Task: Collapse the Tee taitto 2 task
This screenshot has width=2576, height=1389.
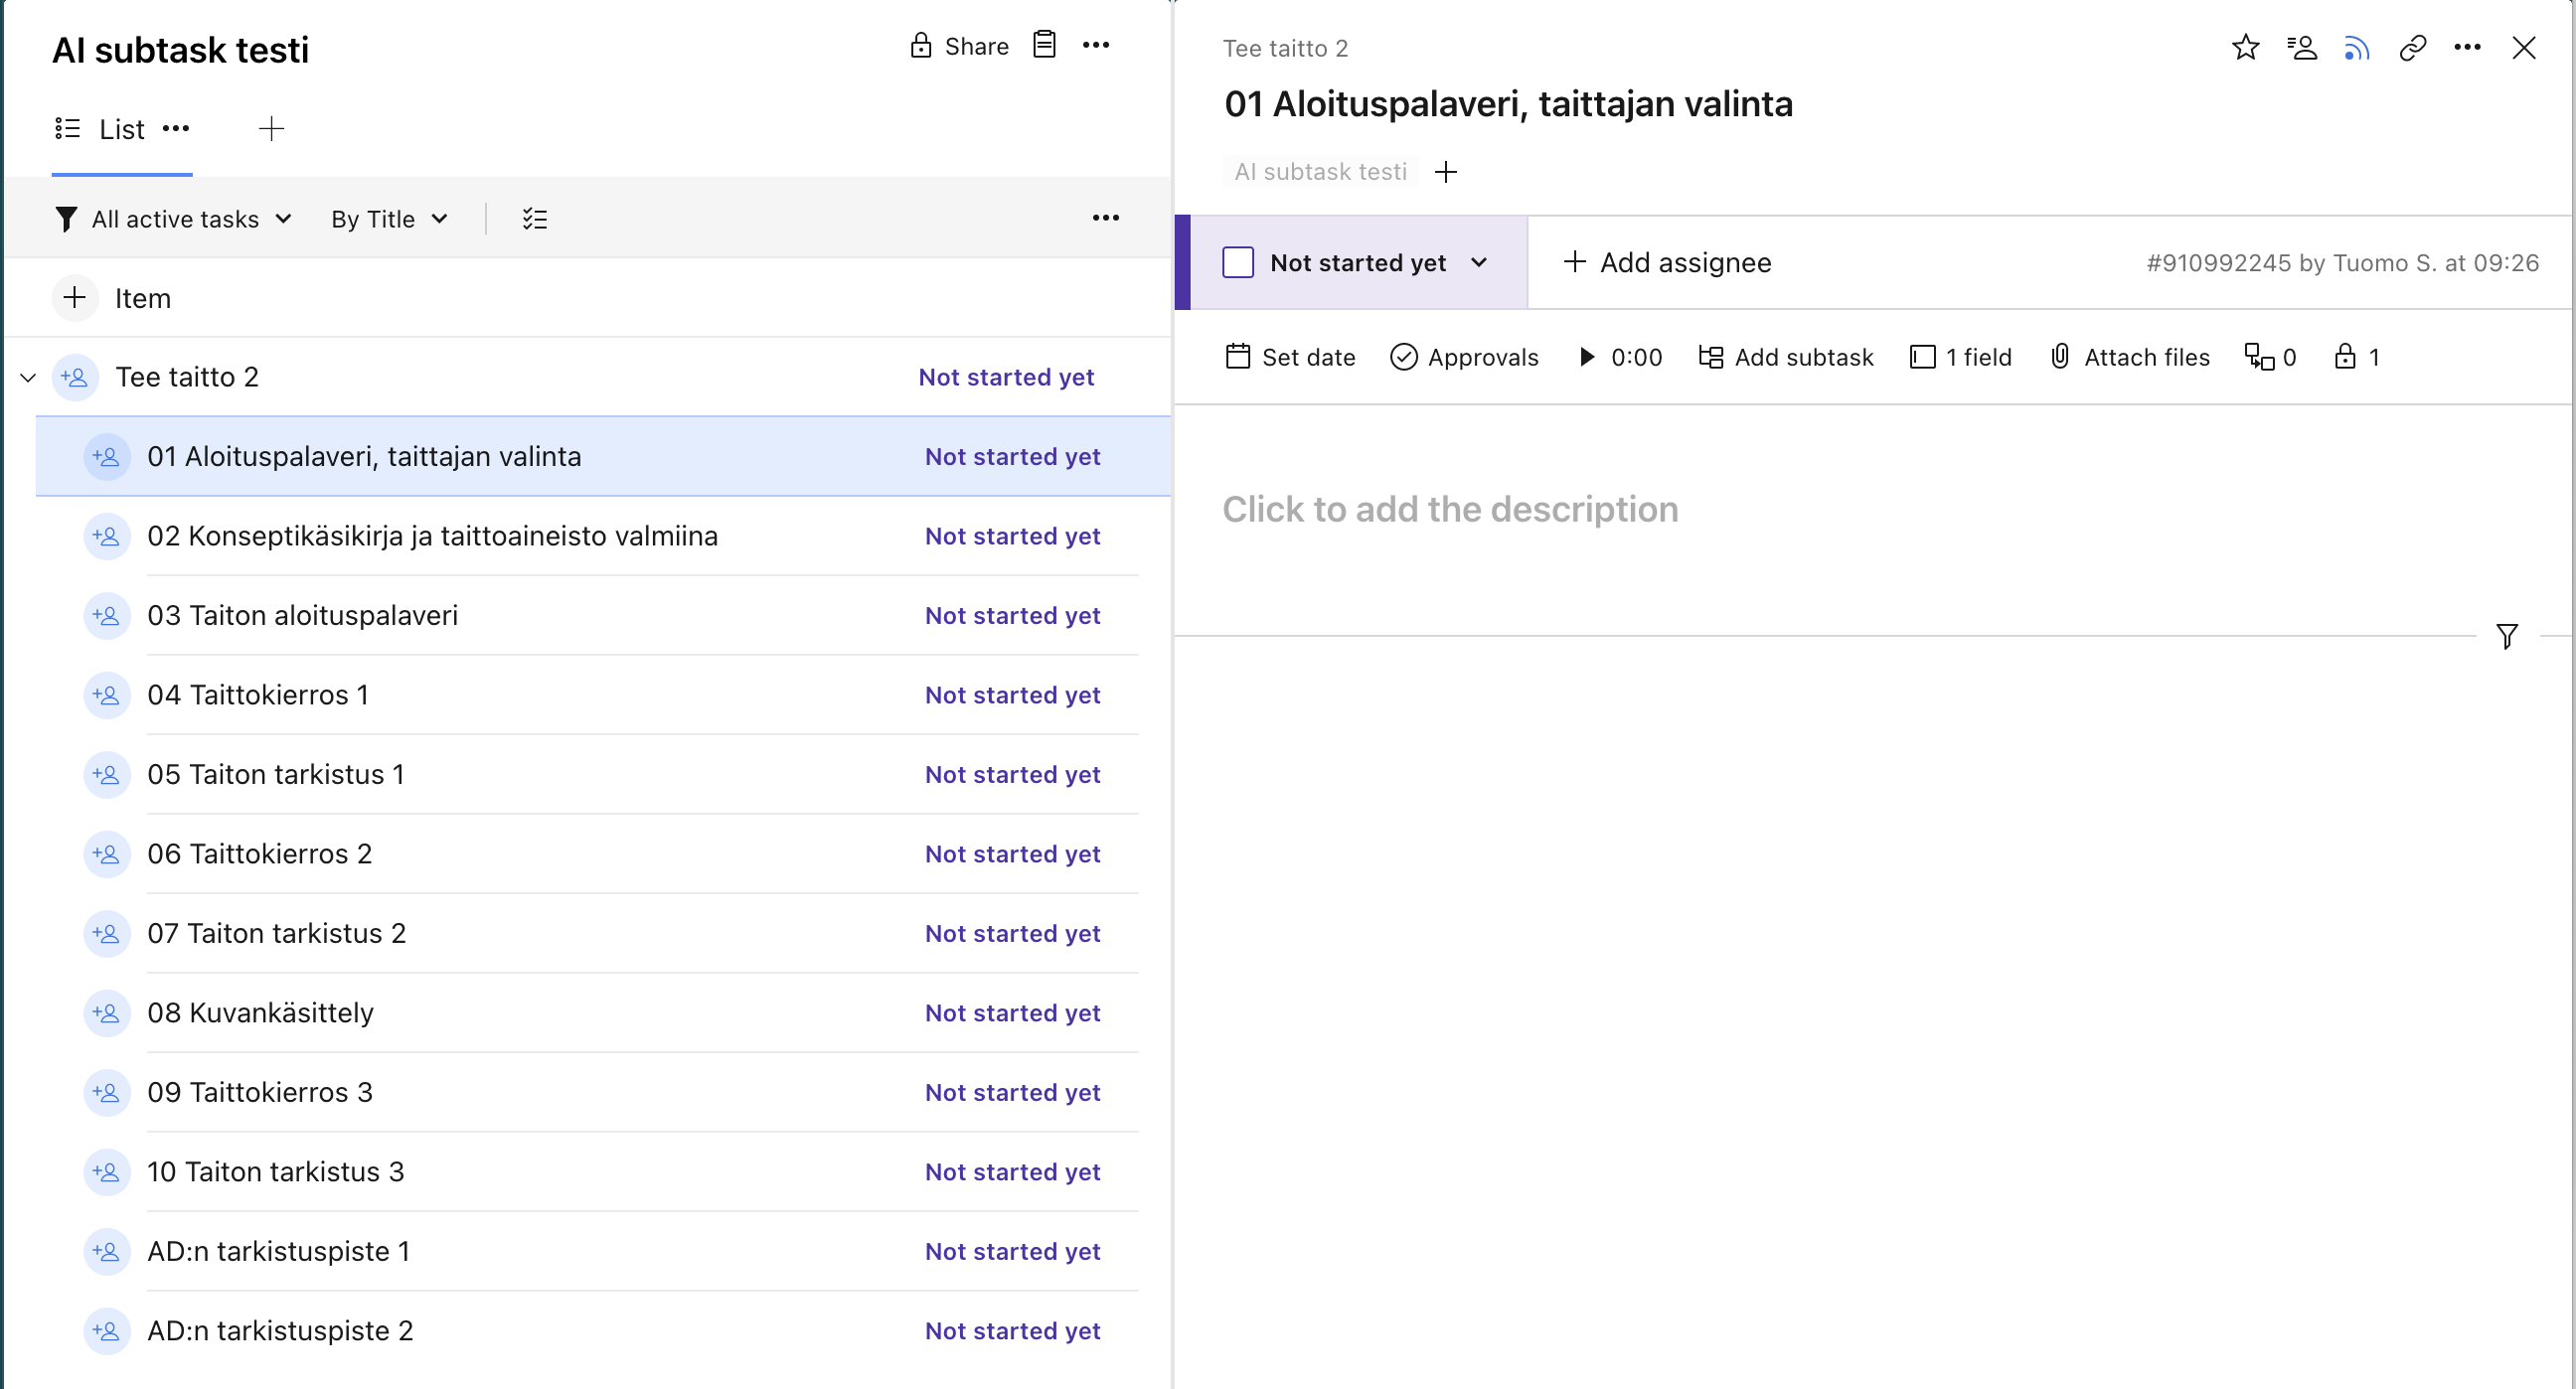Action: pos(28,377)
